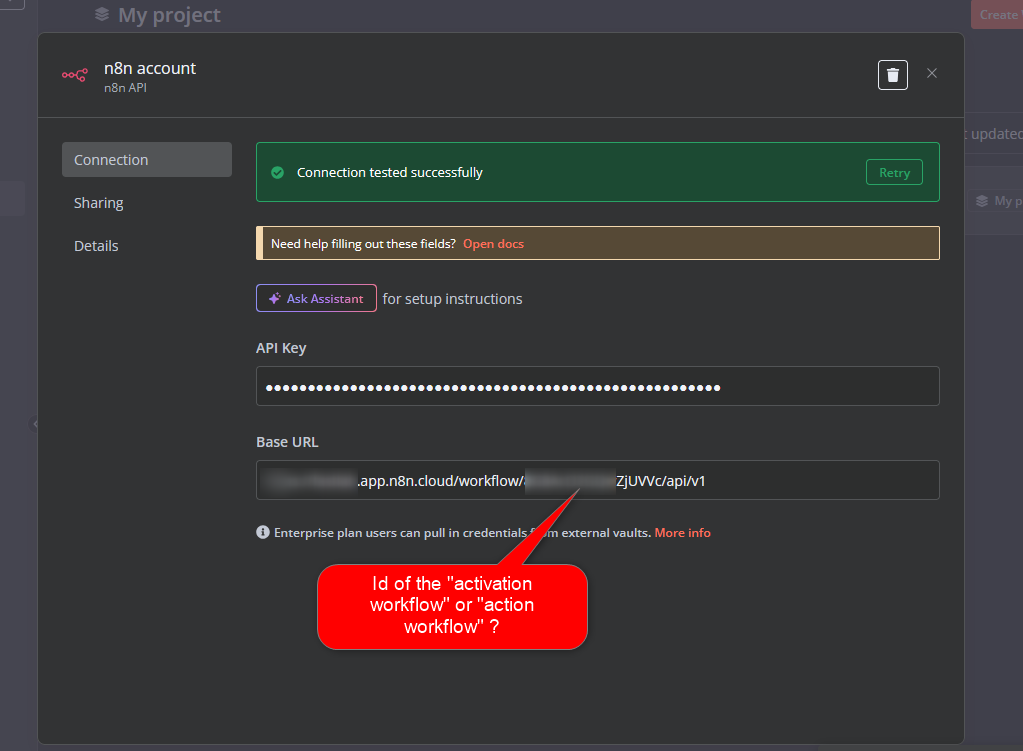Click the More info link about external vaults
This screenshot has height=751, width=1023.
pyautogui.click(x=683, y=532)
